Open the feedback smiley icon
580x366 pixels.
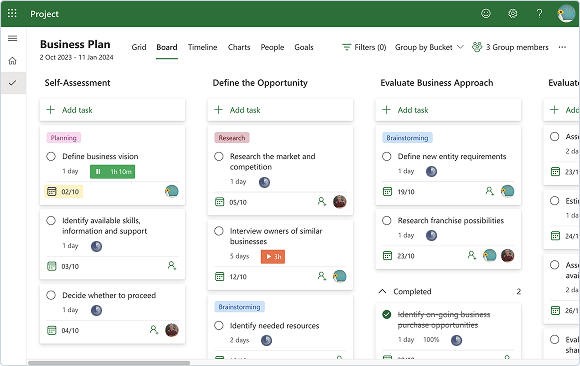tap(486, 14)
